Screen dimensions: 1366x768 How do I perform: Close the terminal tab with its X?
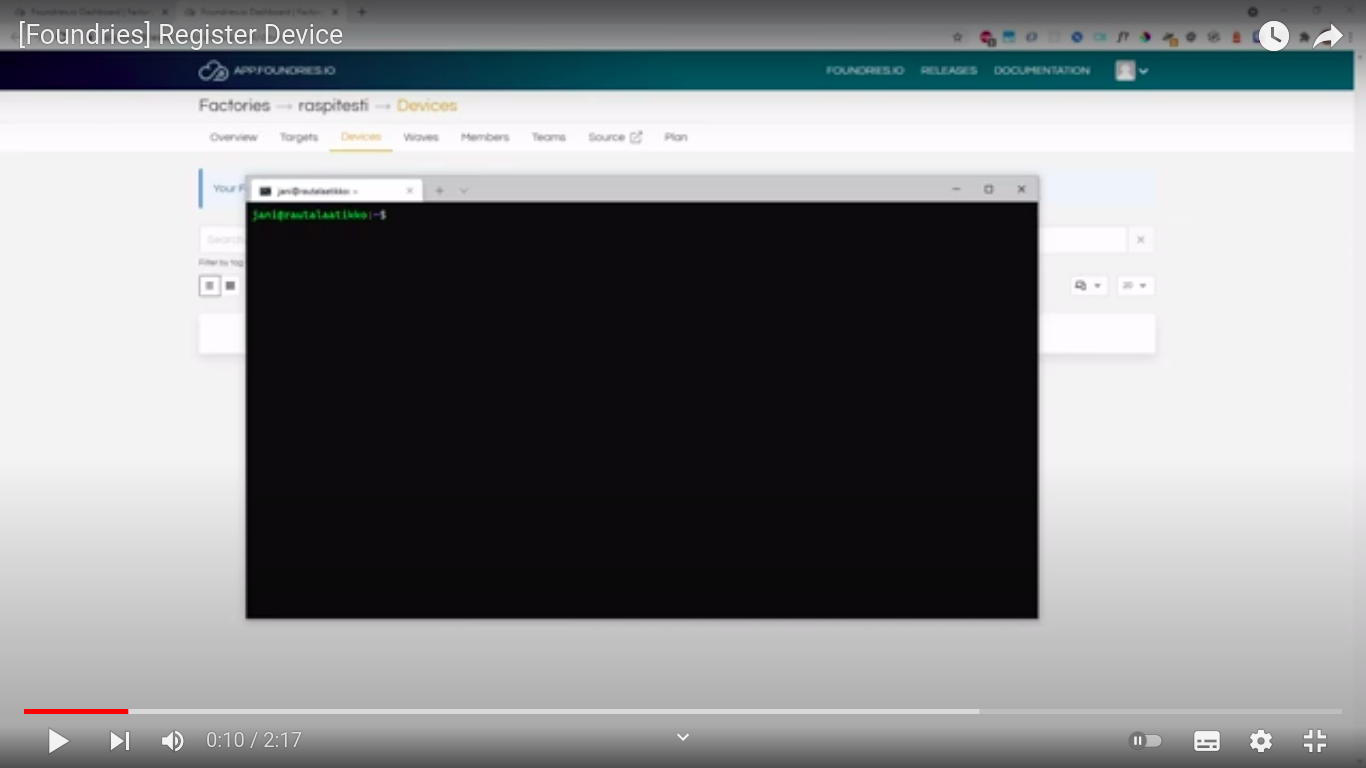pyautogui.click(x=409, y=191)
